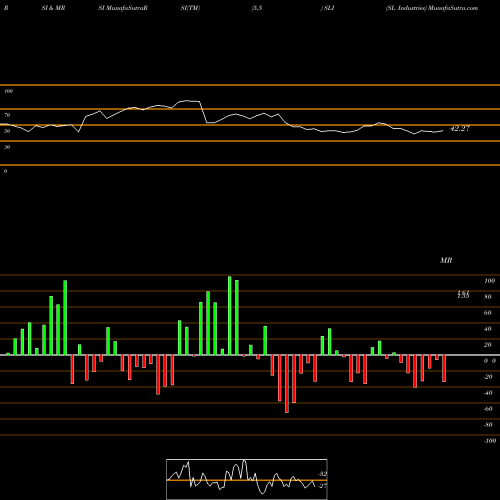Click the MR axis label 40
The image size is (500, 500).
coord(488,329)
